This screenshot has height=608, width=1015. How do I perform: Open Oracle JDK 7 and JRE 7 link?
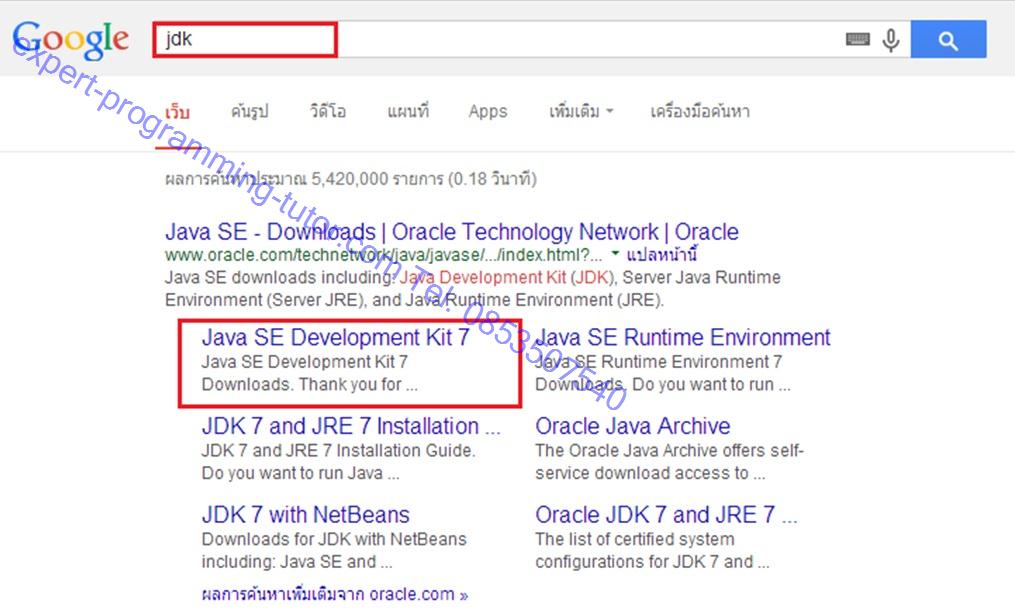coord(666,515)
